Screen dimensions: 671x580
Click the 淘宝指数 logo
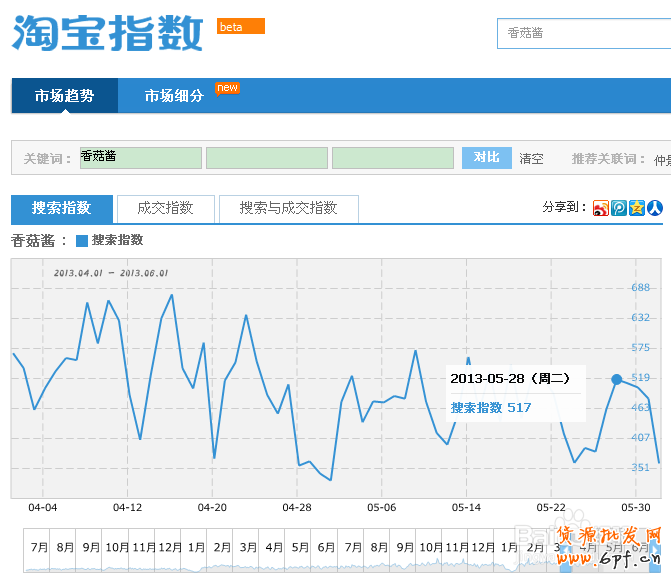point(108,33)
